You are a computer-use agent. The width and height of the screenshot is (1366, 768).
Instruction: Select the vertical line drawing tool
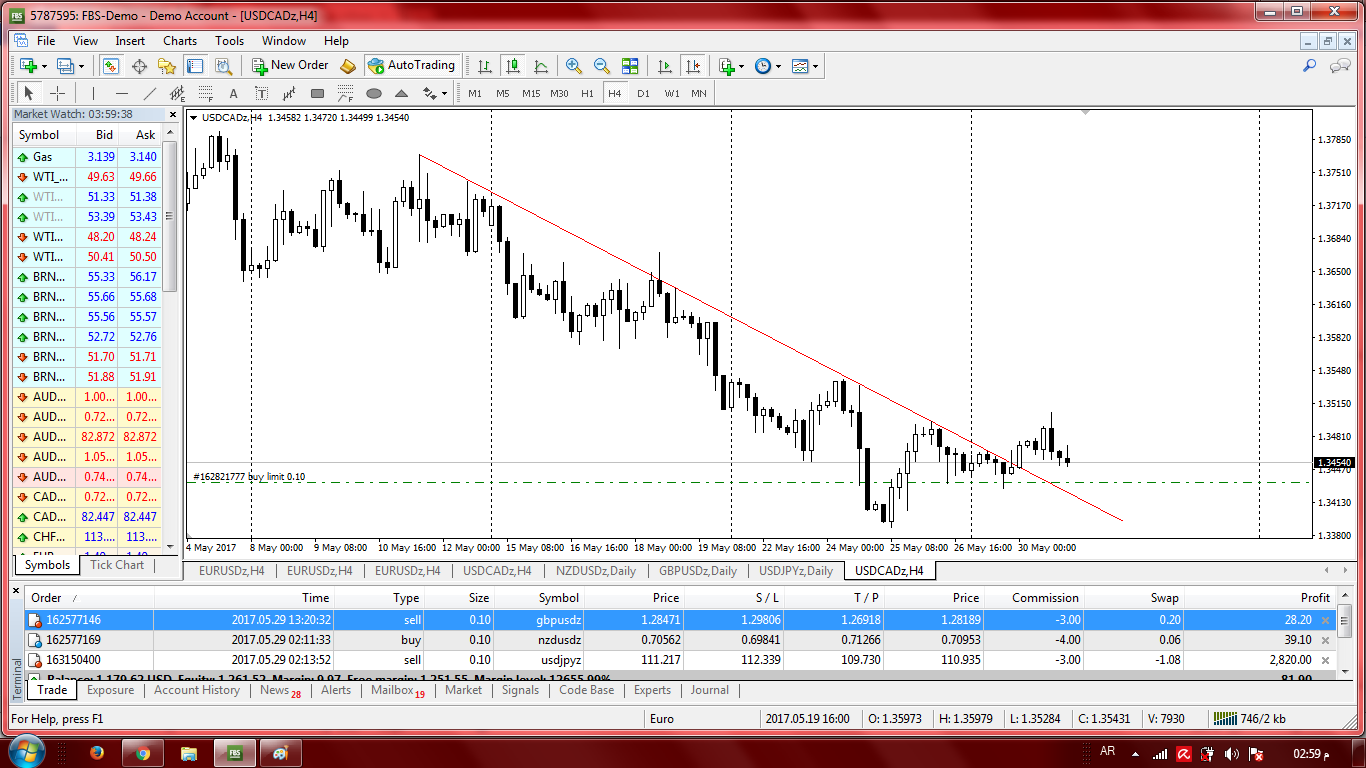[93, 93]
